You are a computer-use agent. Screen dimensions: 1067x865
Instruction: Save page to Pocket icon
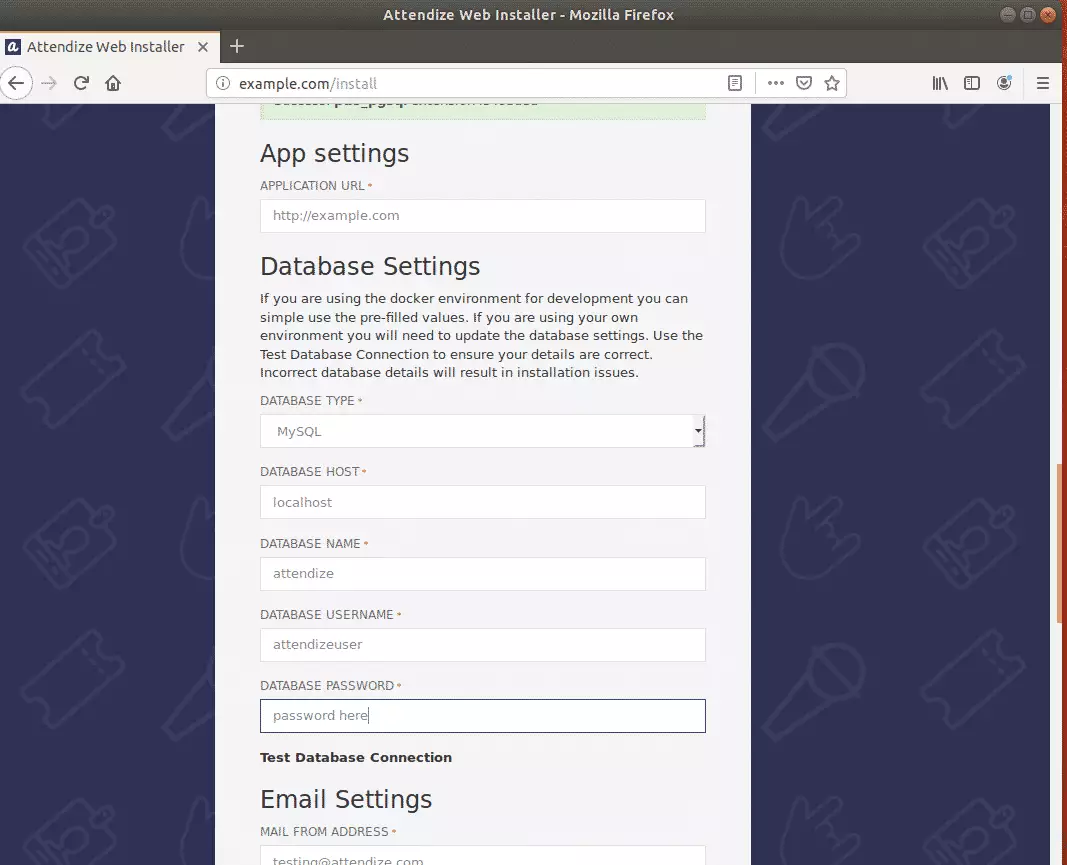point(804,83)
